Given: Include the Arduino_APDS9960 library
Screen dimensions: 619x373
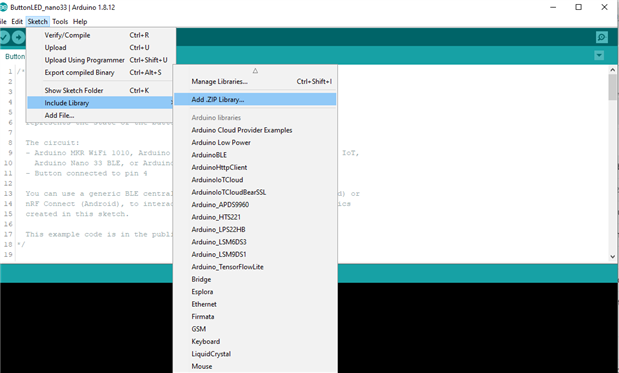Looking at the screenshot, I should click(255, 205).
